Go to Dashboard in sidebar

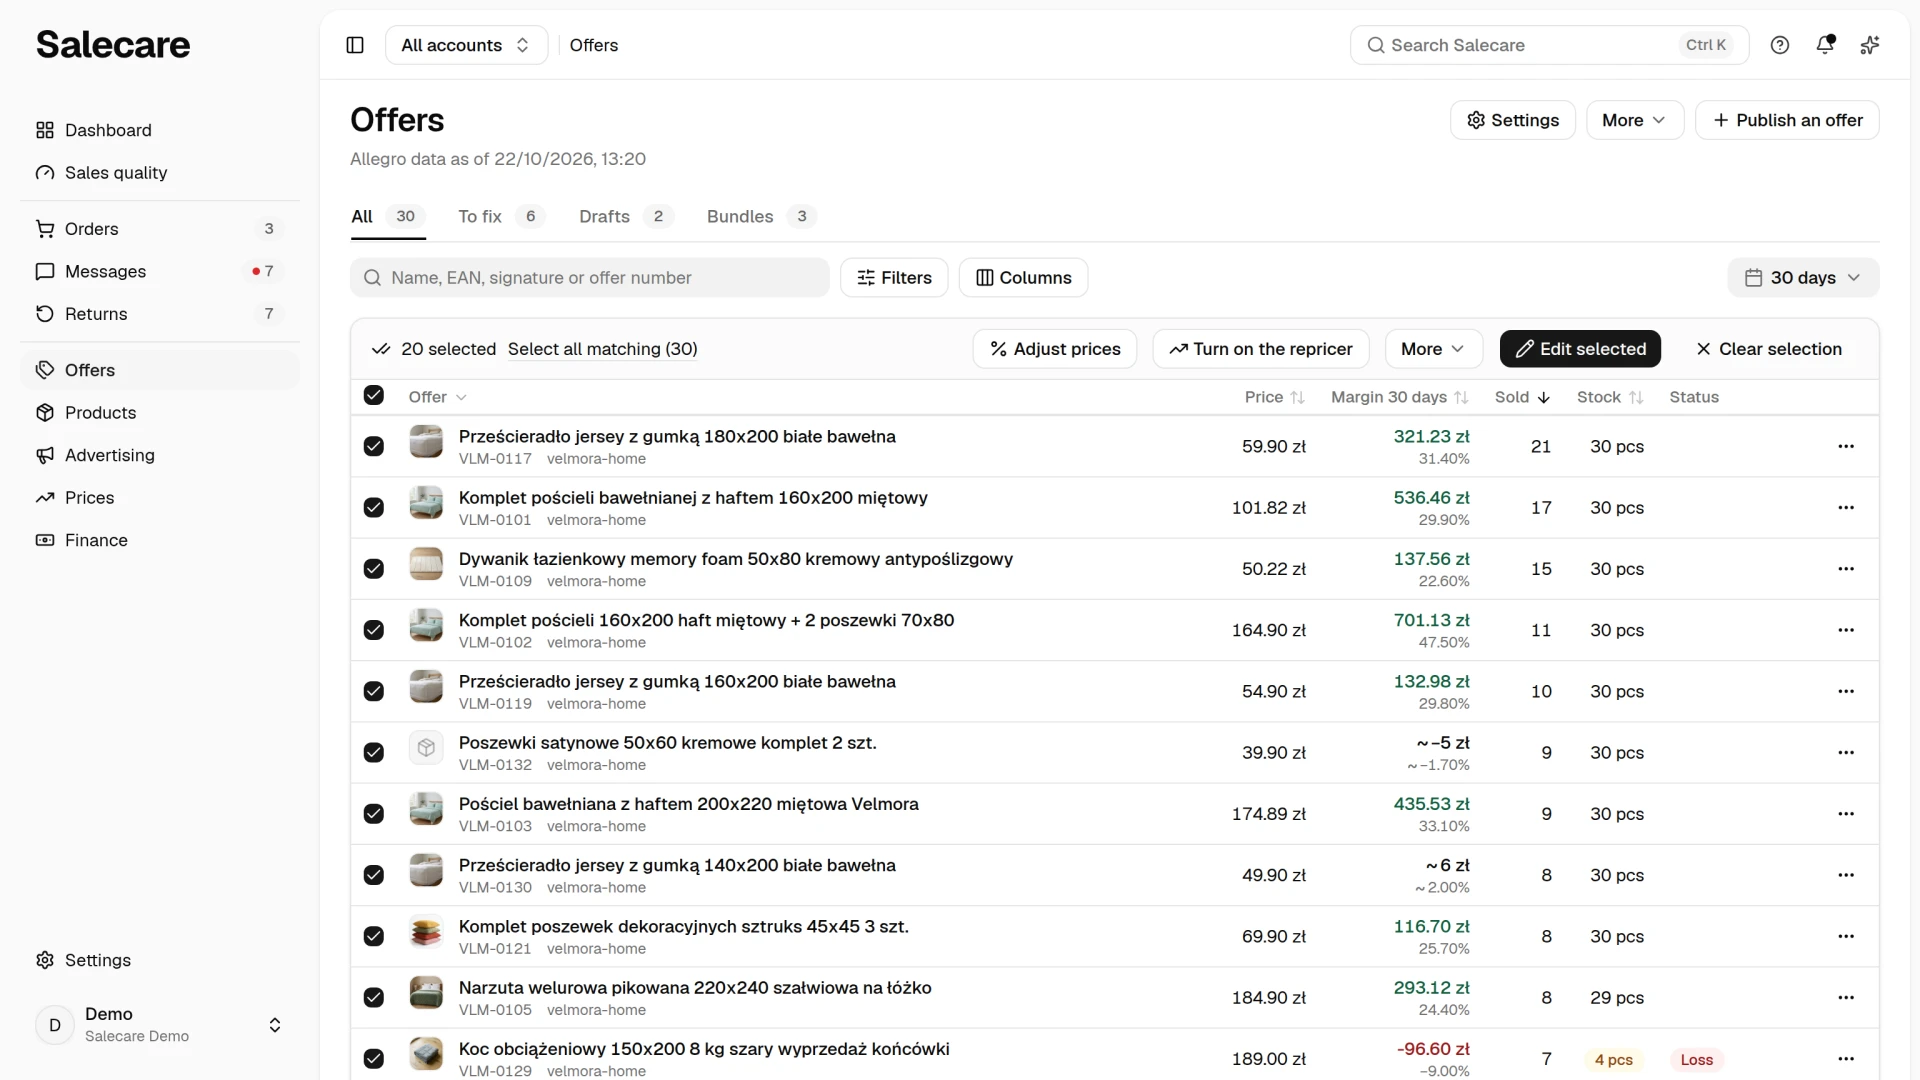[160, 130]
